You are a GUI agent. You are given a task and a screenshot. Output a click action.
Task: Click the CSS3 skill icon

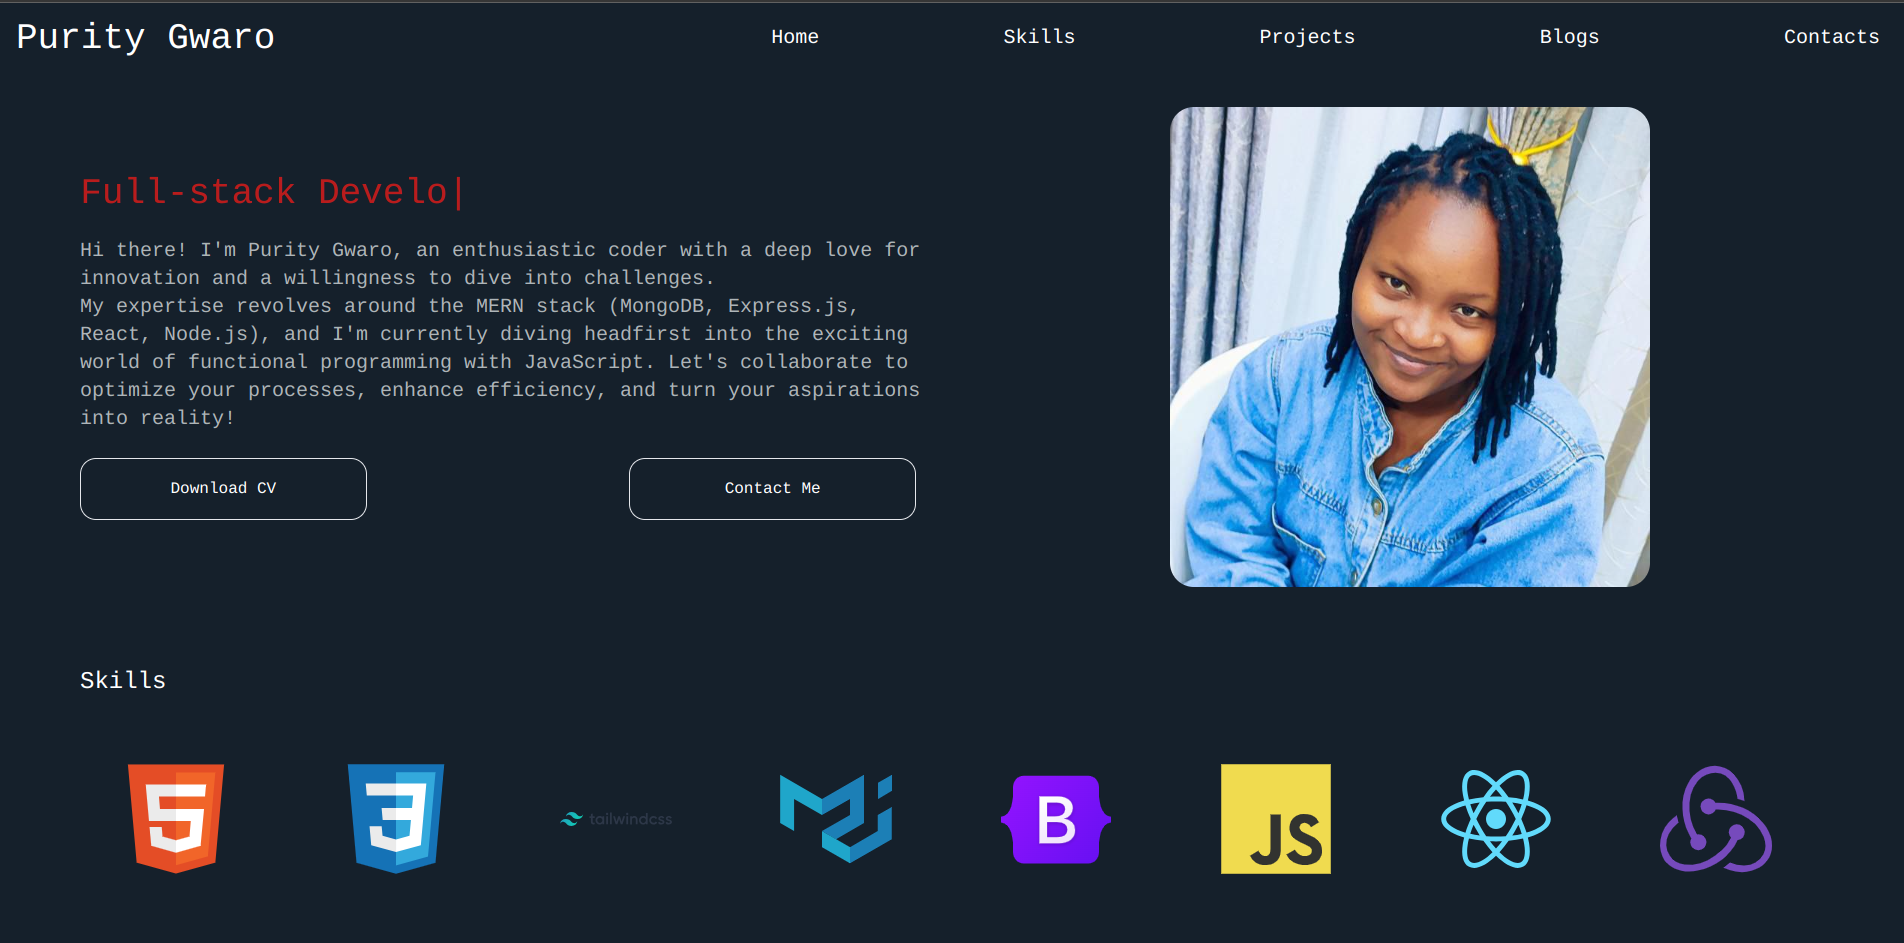(x=395, y=818)
